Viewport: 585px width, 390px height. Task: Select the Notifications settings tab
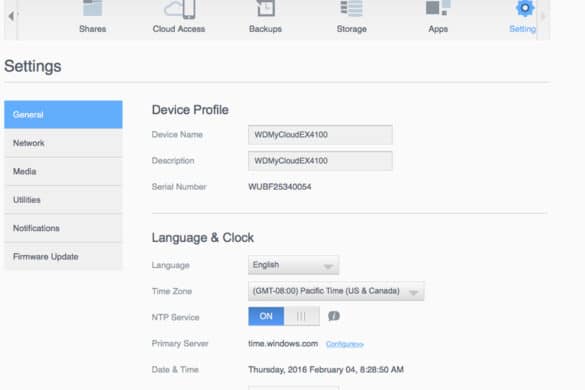pos(63,228)
